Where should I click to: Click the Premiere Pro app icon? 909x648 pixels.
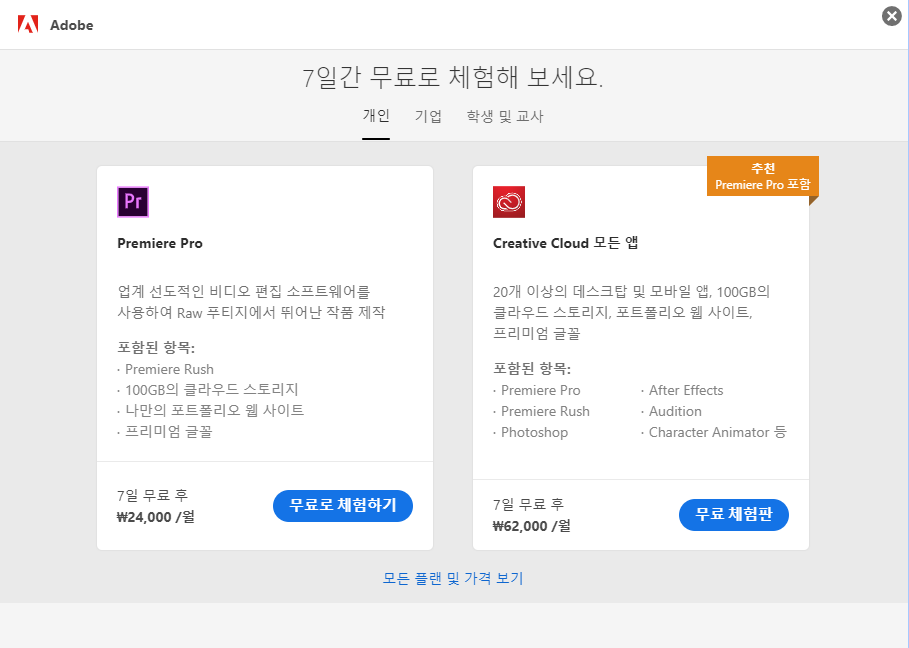pyautogui.click(x=133, y=202)
